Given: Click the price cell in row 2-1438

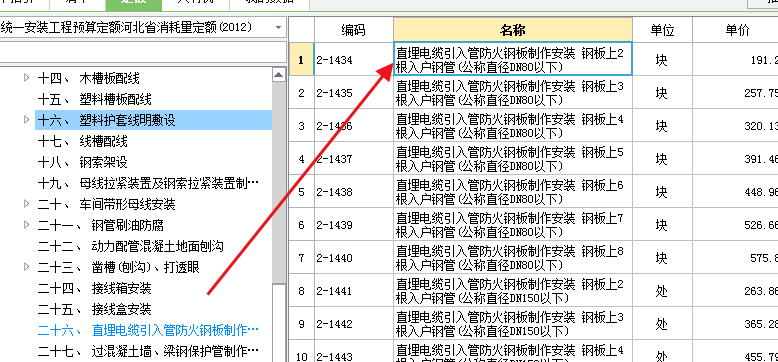Looking at the screenshot, I should pyautogui.click(x=735, y=191).
